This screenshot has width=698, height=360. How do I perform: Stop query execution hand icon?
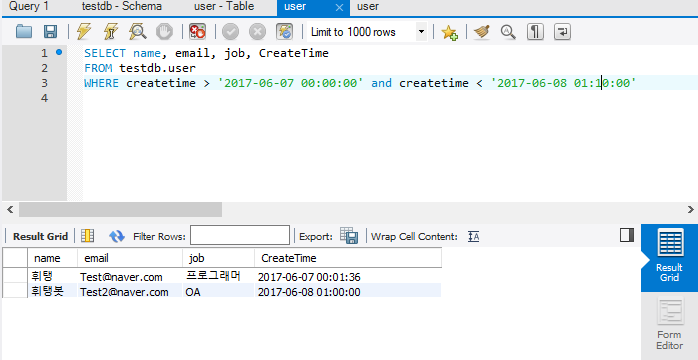point(164,32)
